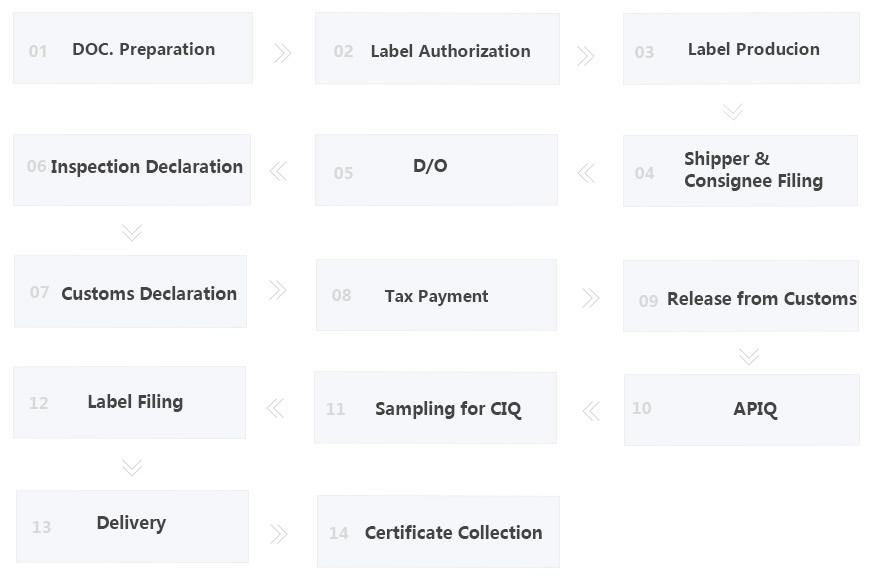
Task: Click the Release from Customs box
Action: [741, 297]
